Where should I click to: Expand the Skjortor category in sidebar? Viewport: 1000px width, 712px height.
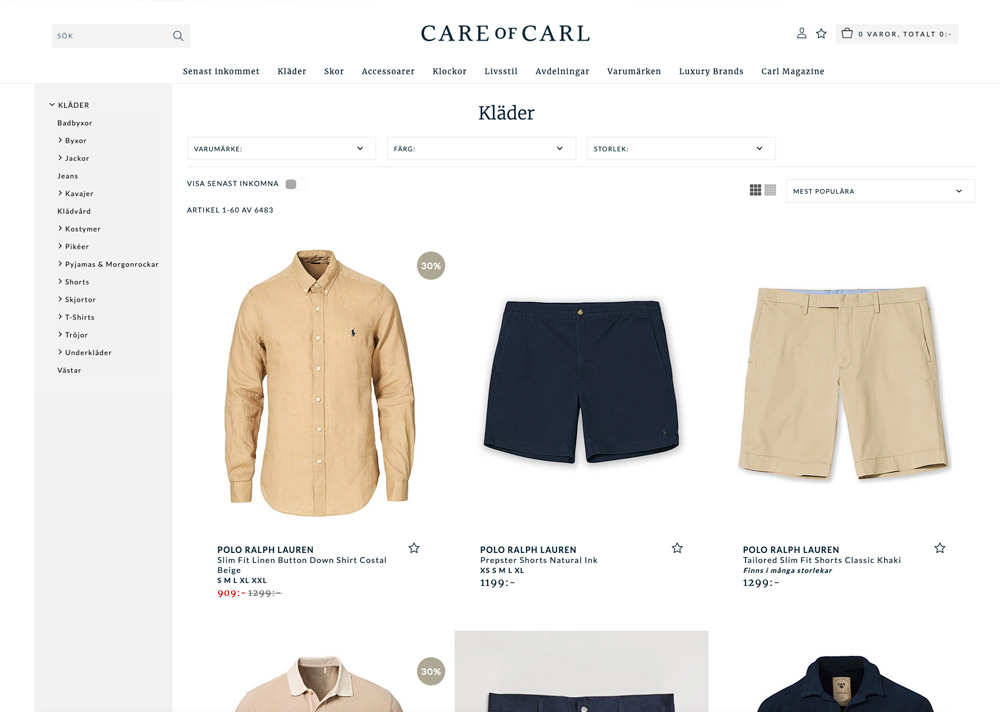click(77, 299)
